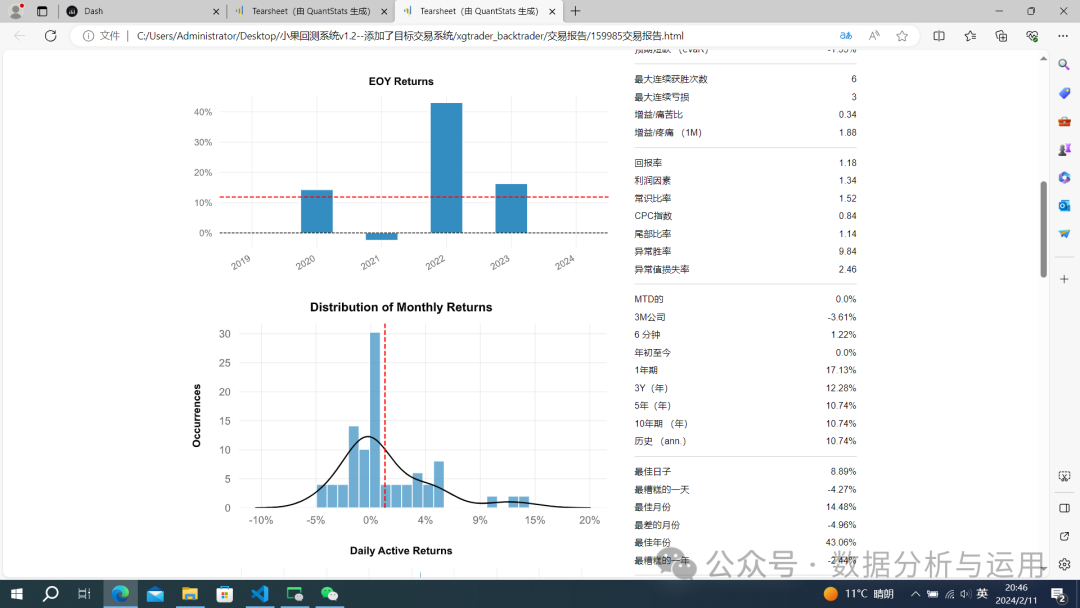
Task: Open Microsoft Store from taskbar
Action: click(x=225, y=594)
